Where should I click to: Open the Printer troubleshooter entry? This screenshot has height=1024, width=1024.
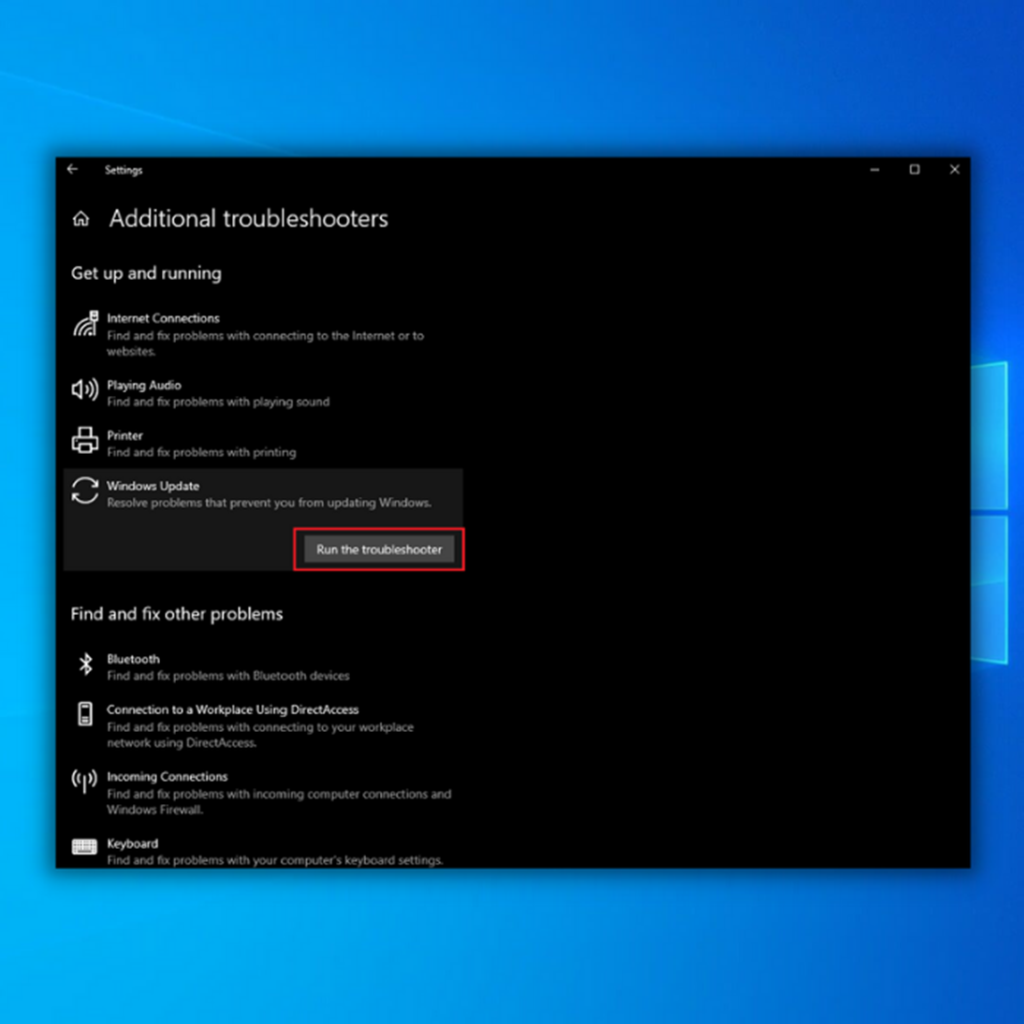tap(263, 443)
